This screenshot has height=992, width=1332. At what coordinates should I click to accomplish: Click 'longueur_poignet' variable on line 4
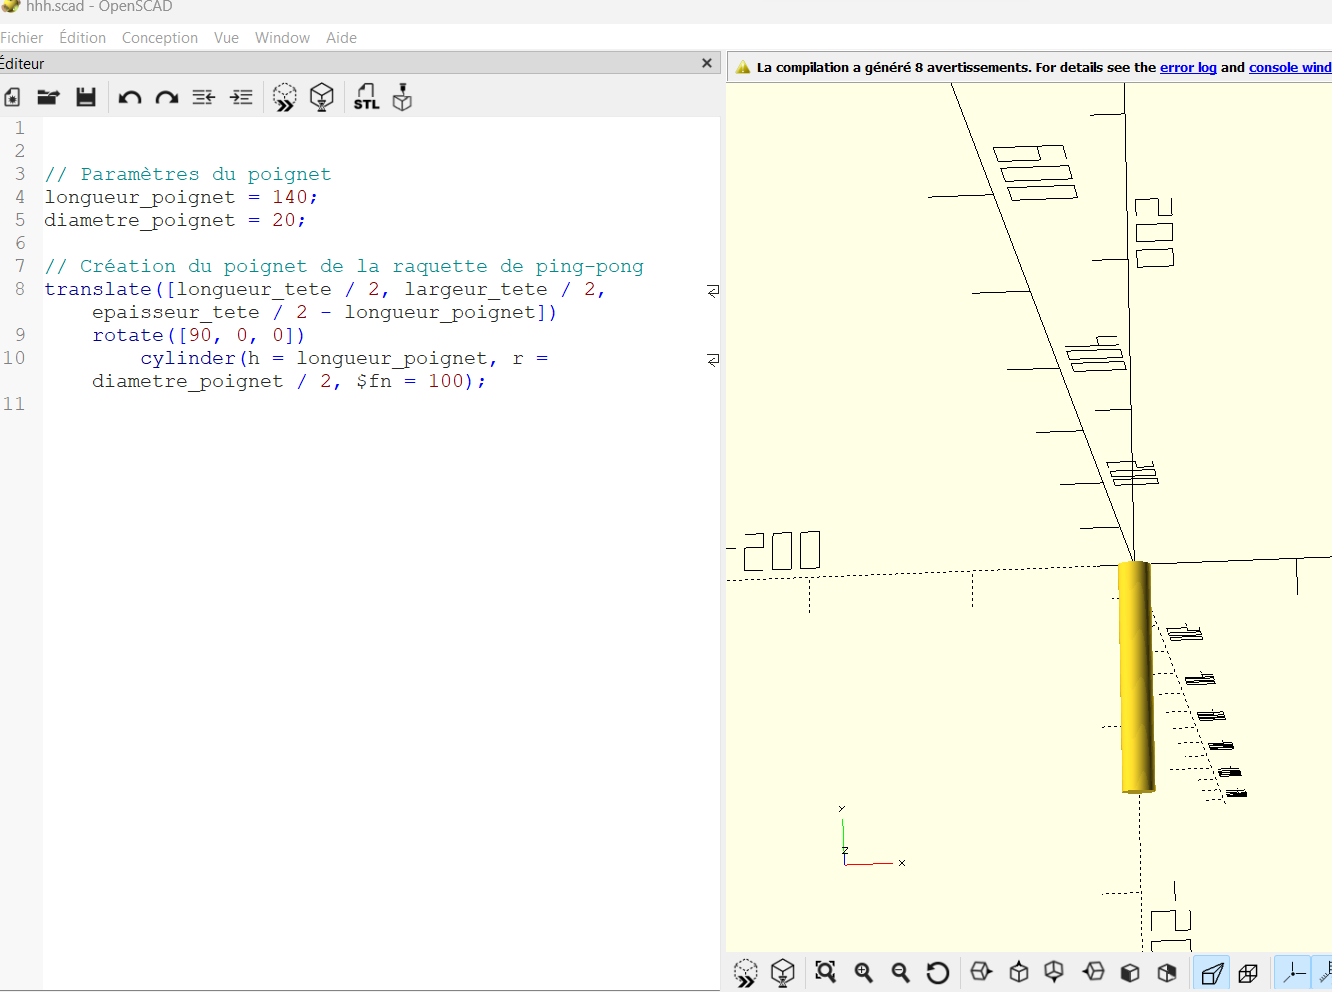pyautogui.click(x=140, y=197)
